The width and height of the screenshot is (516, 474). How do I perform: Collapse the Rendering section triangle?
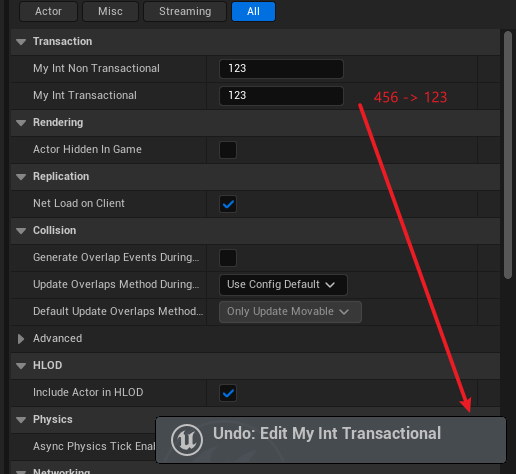click(x=21, y=123)
